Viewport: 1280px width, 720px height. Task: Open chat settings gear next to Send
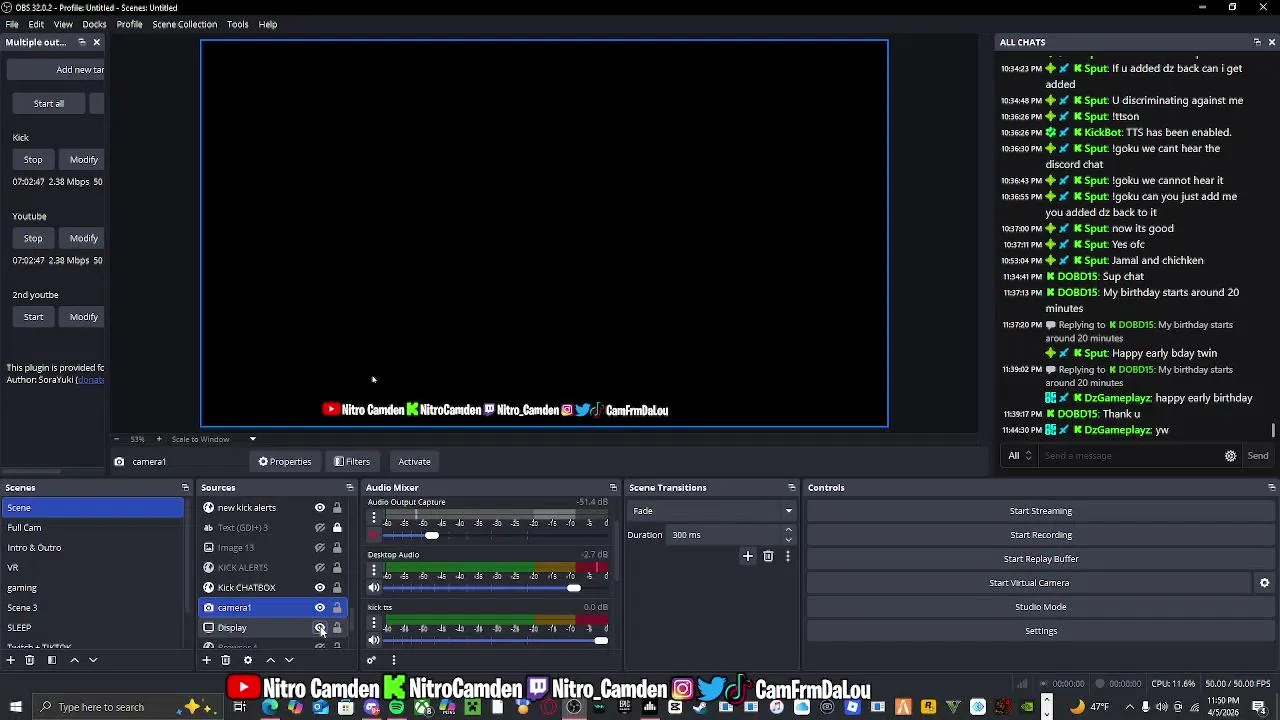point(1230,456)
